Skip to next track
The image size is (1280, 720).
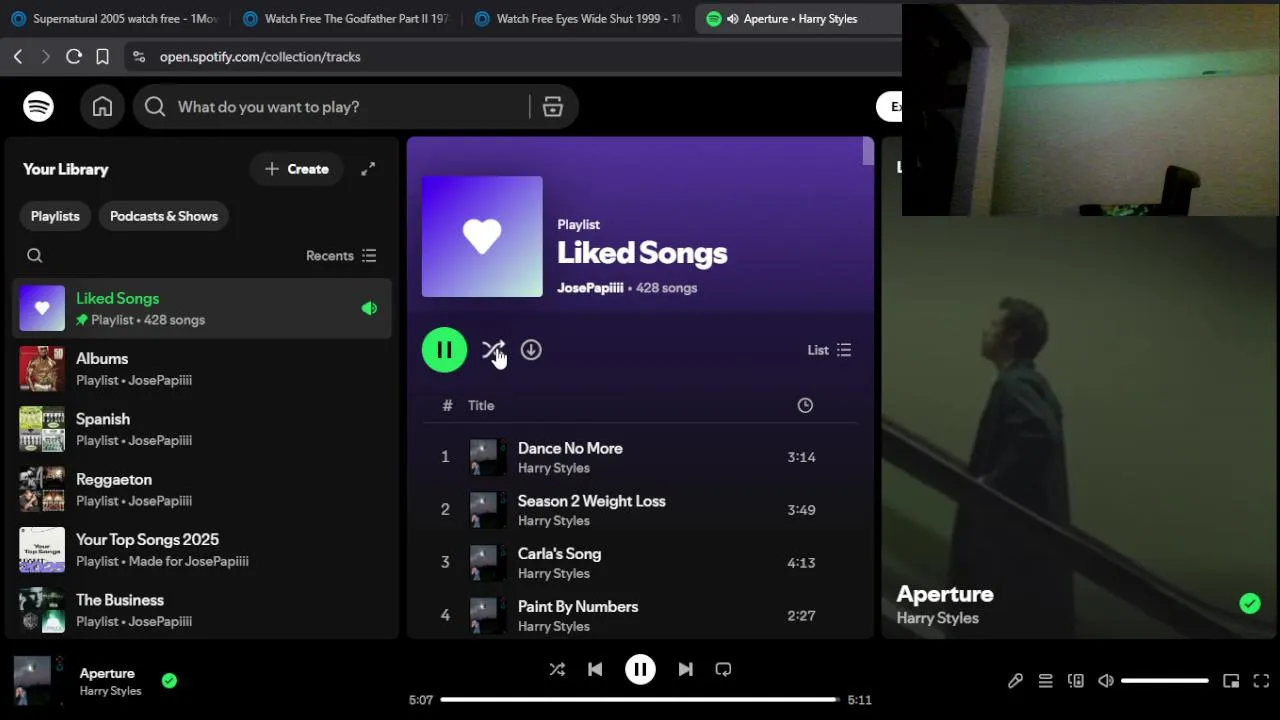[685, 669]
